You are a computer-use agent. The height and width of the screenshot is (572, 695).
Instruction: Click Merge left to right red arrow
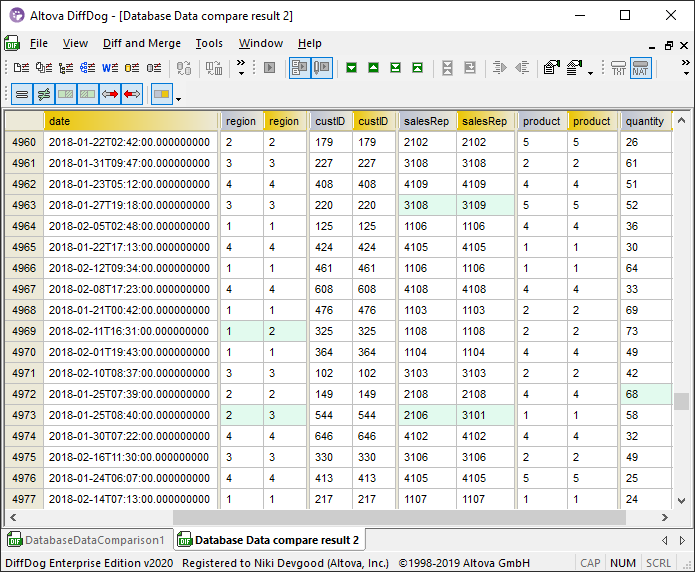(109, 95)
